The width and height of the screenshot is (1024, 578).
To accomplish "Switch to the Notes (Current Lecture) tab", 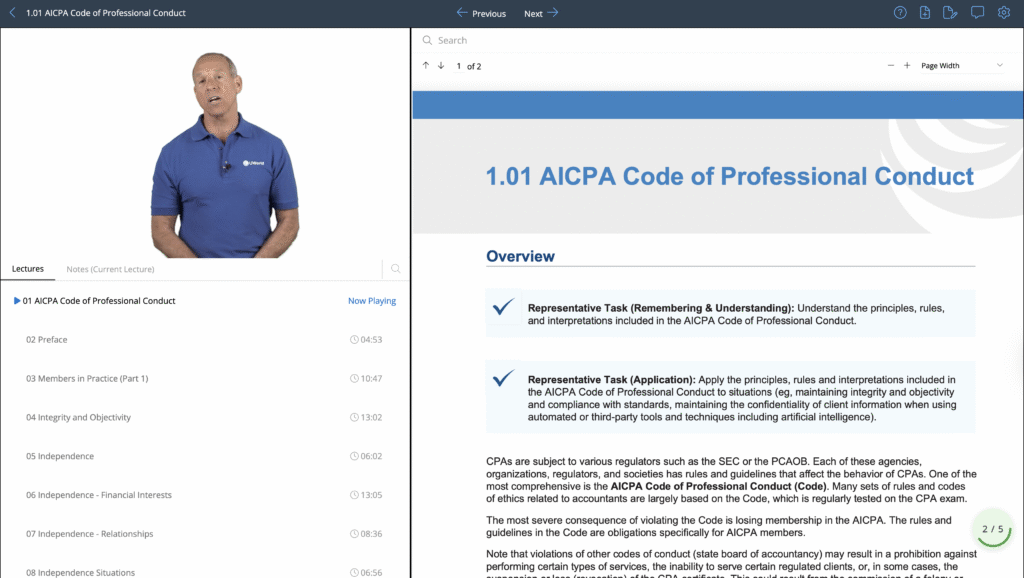I will (x=110, y=269).
